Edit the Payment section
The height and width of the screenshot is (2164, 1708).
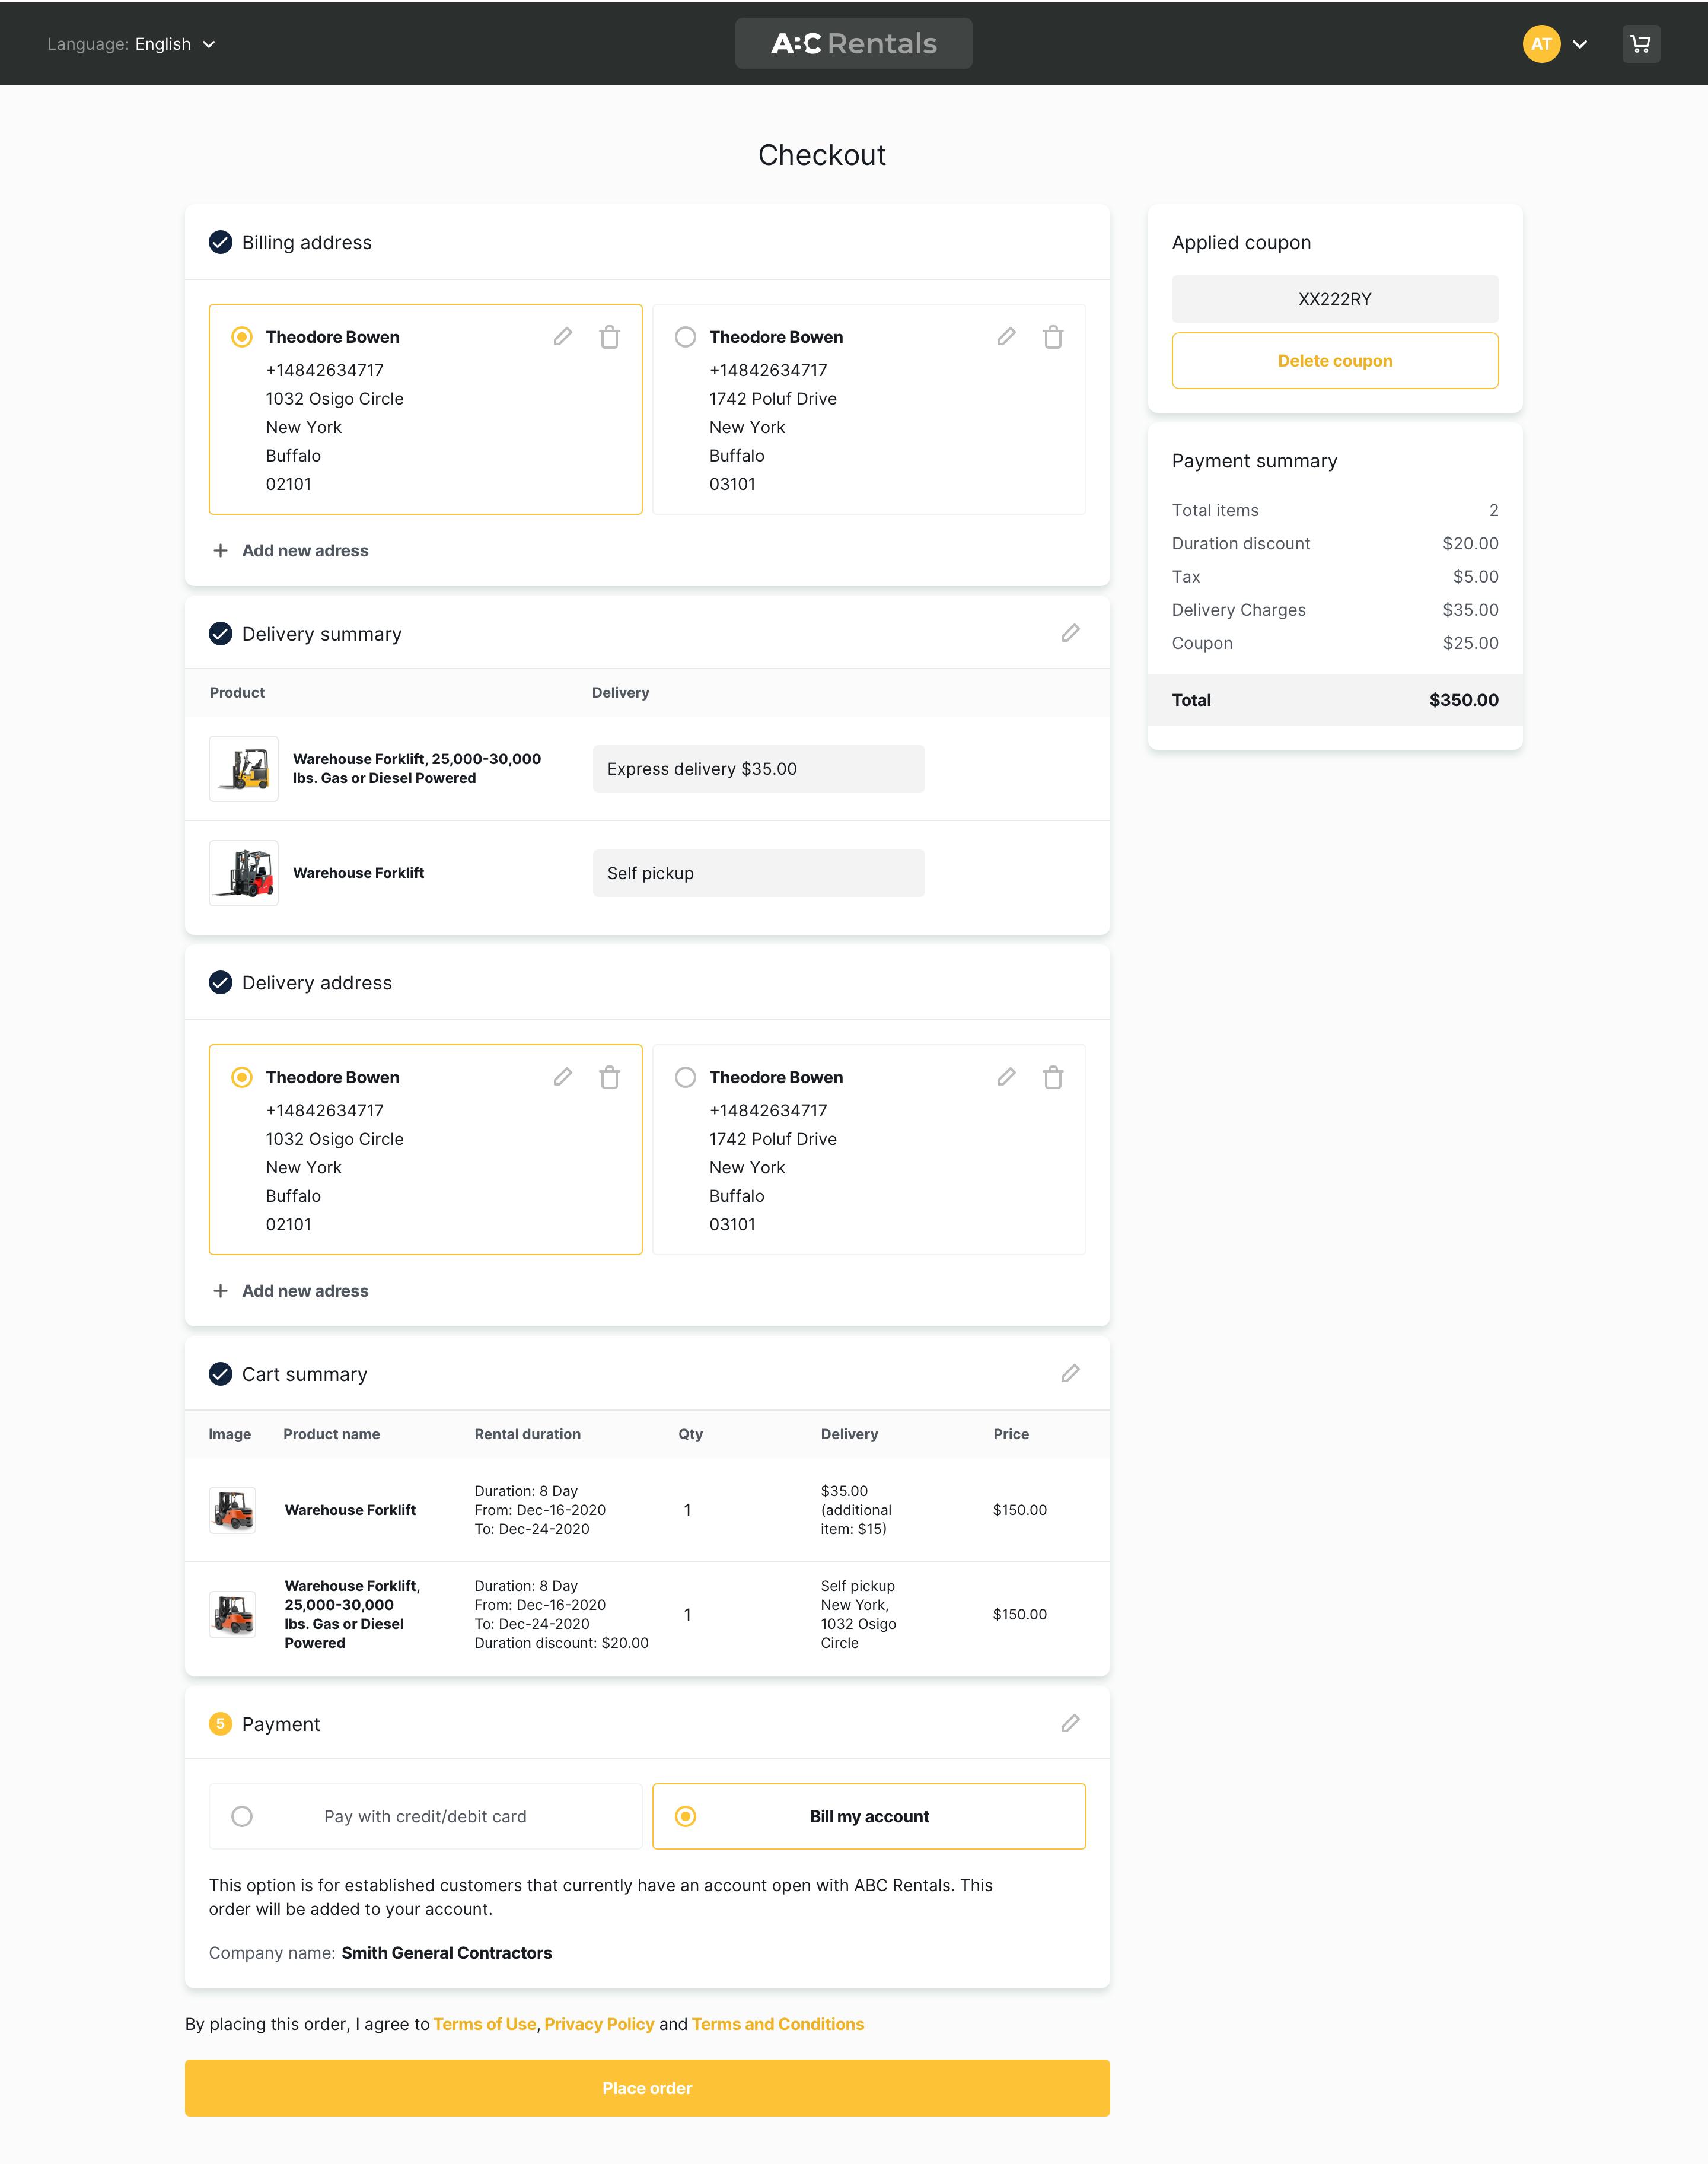pos(1070,1723)
